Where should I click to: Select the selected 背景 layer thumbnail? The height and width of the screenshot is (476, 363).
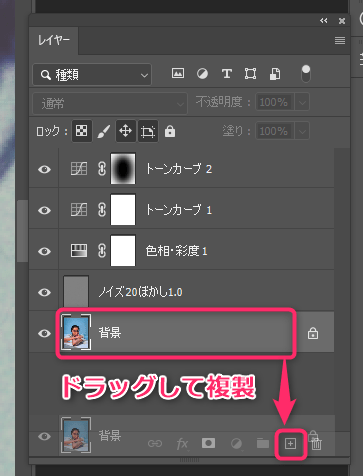pyautogui.click(x=76, y=332)
